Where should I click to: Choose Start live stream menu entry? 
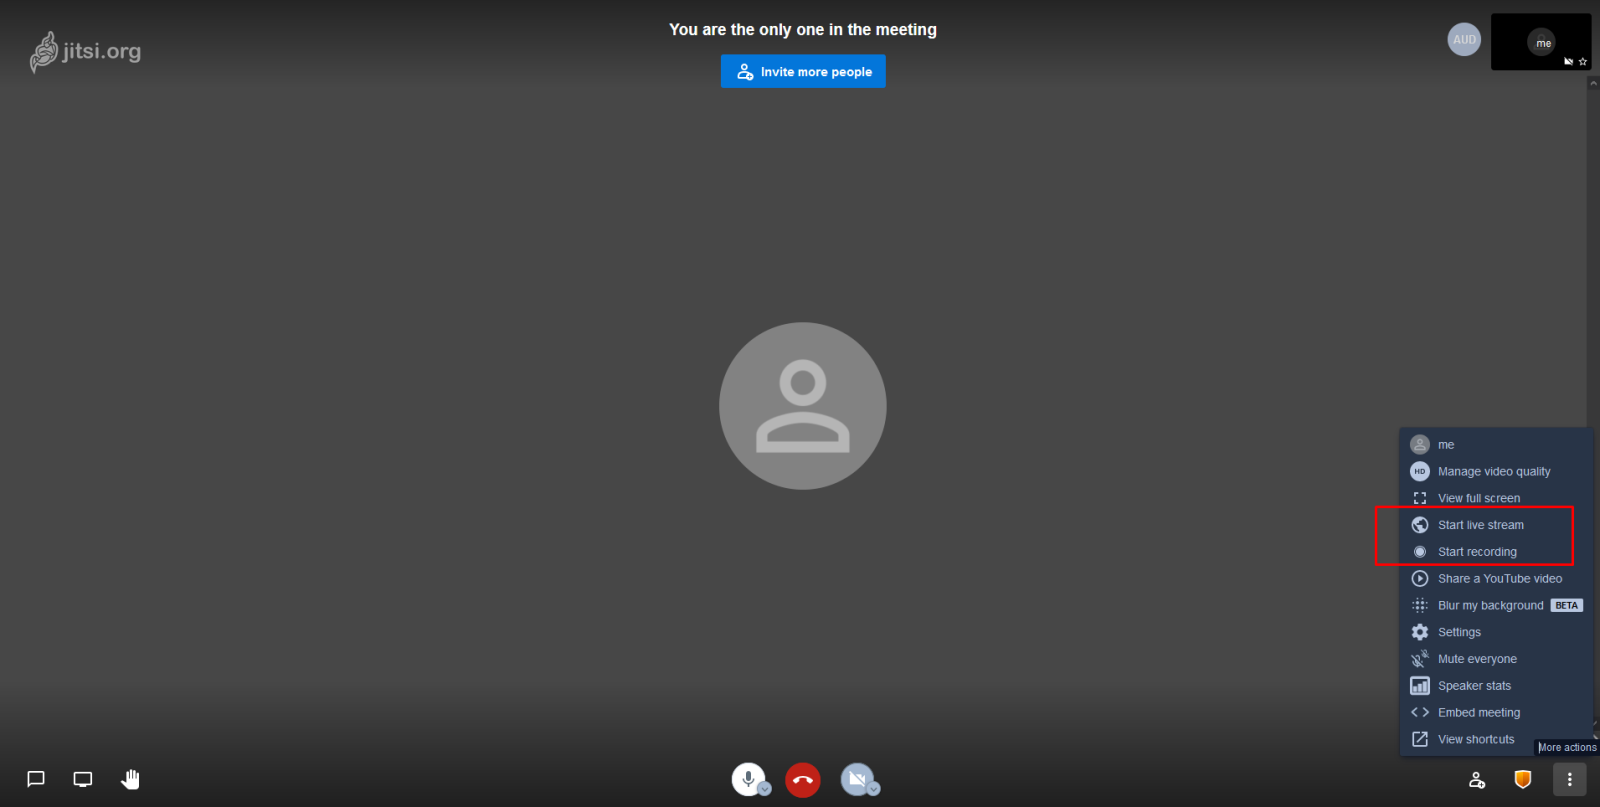1480,525
